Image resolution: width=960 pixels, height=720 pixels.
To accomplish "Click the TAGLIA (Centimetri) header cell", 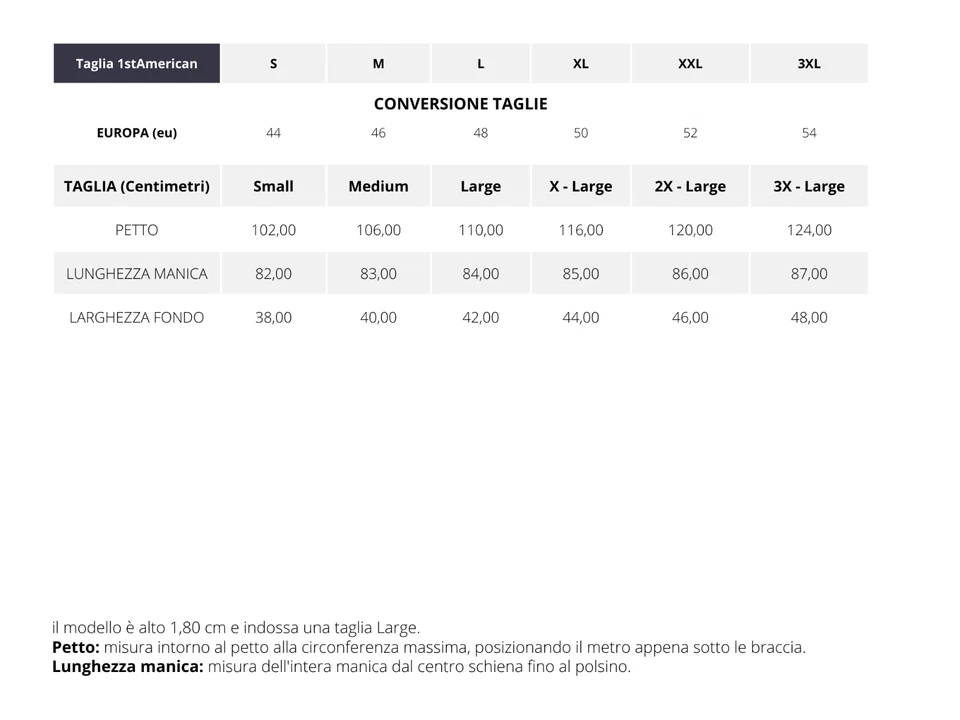I will [x=137, y=186].
